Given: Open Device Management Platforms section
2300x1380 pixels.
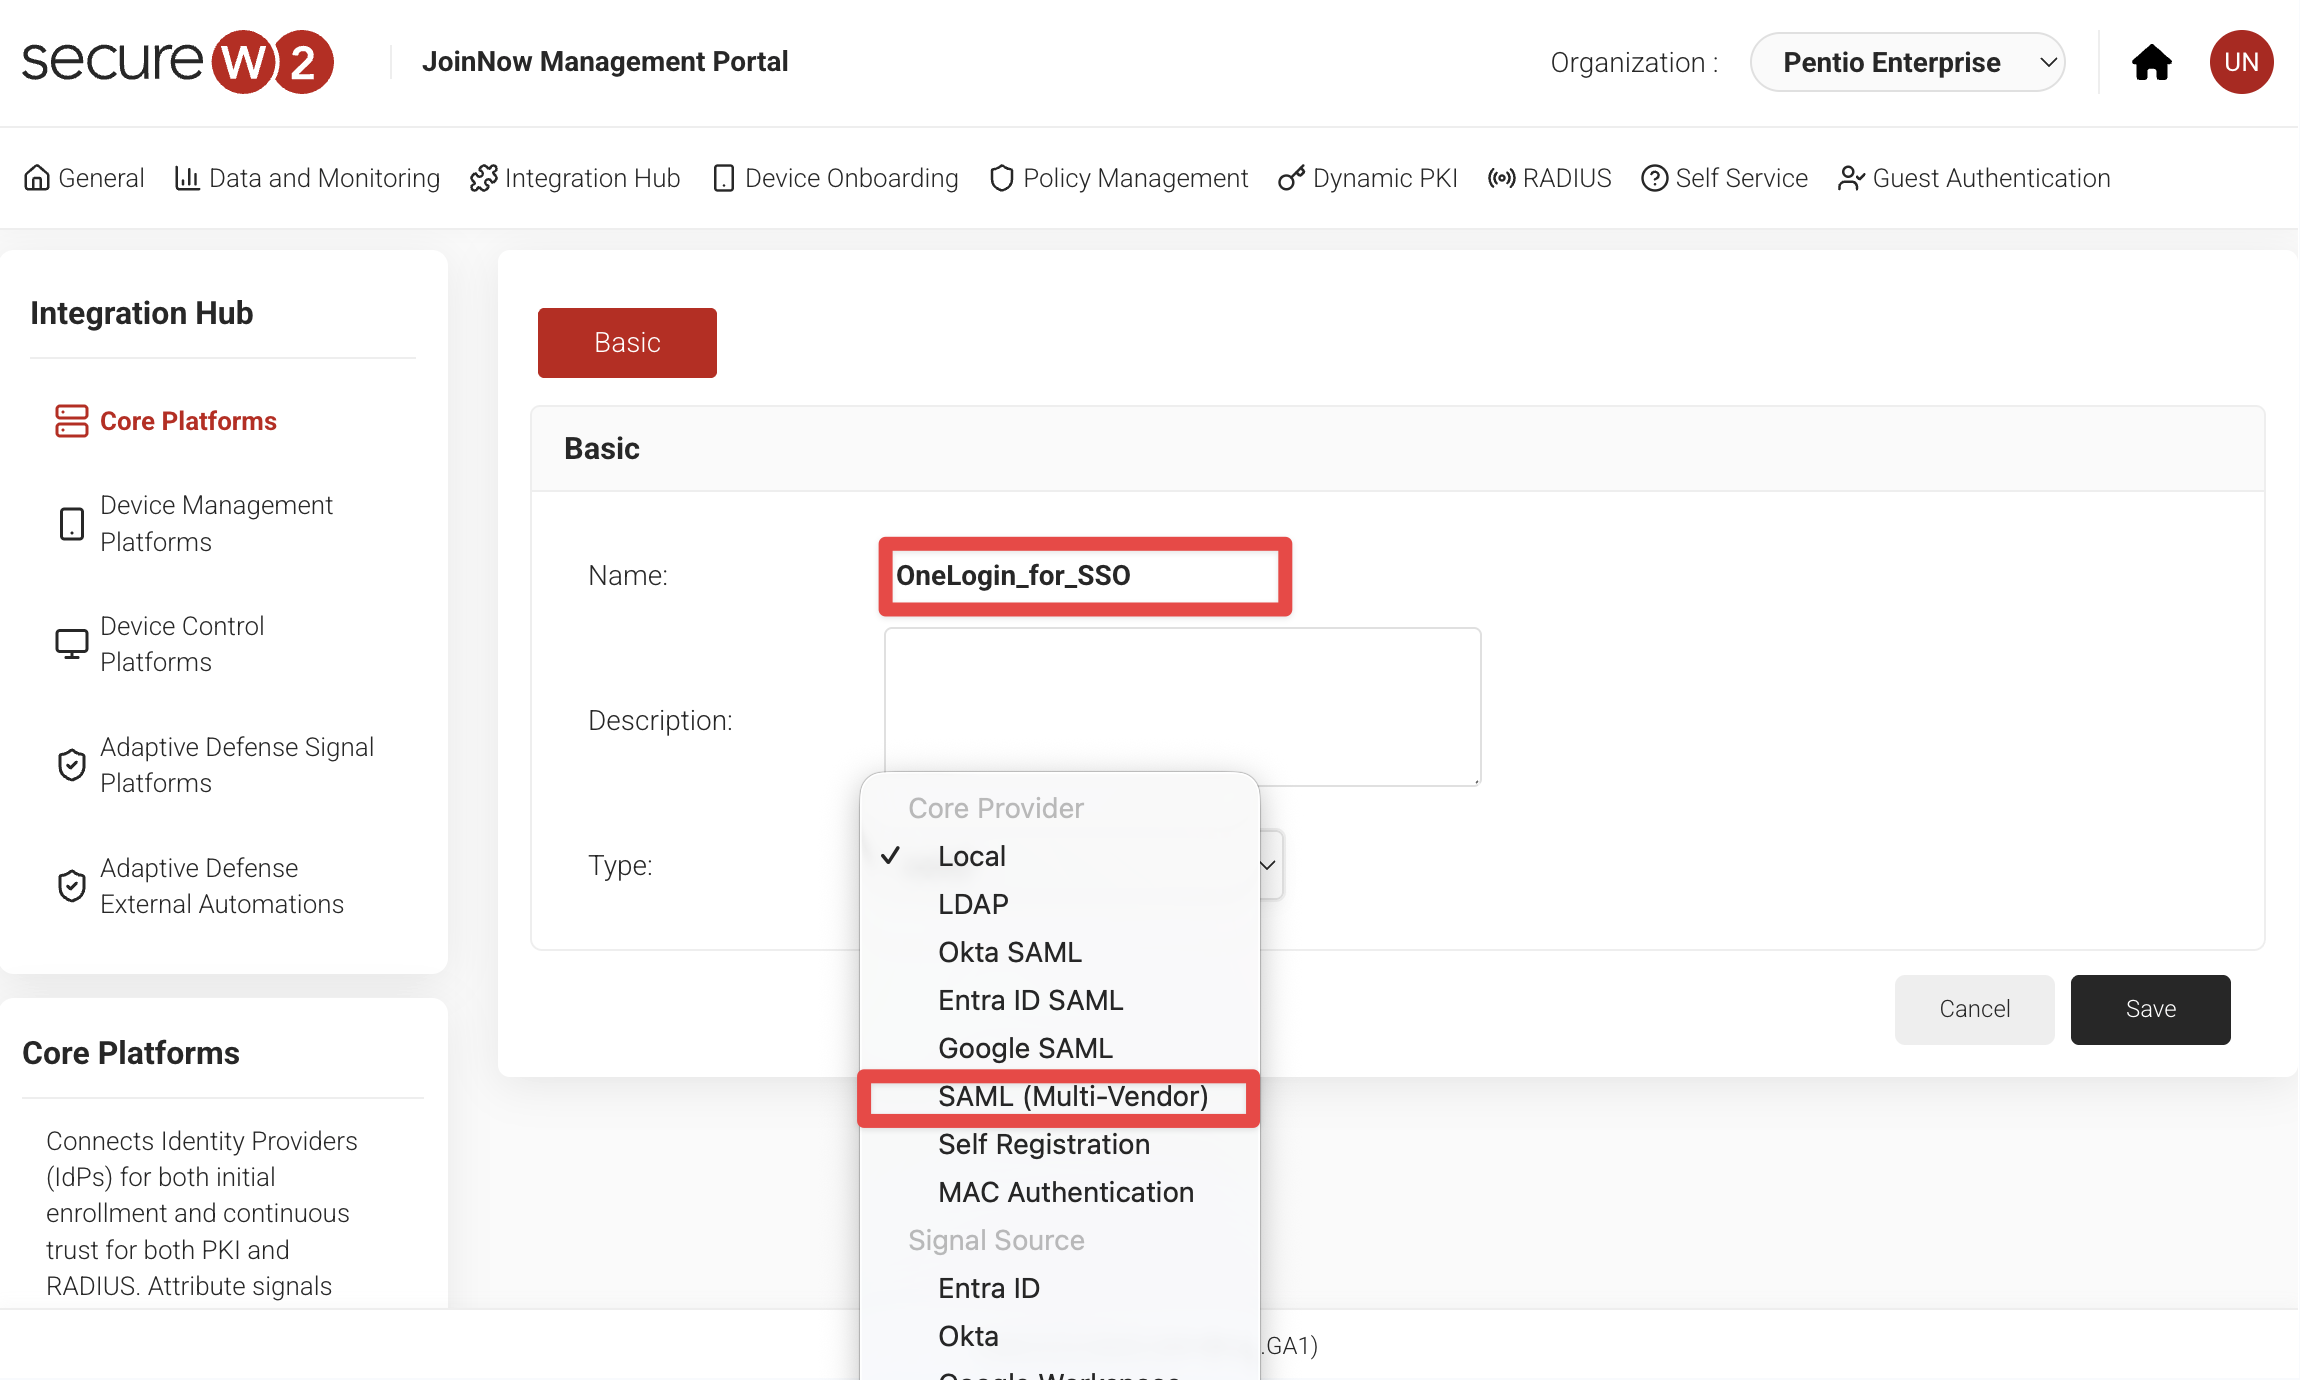Looking at the screenshot, I should tap(195, 523).
